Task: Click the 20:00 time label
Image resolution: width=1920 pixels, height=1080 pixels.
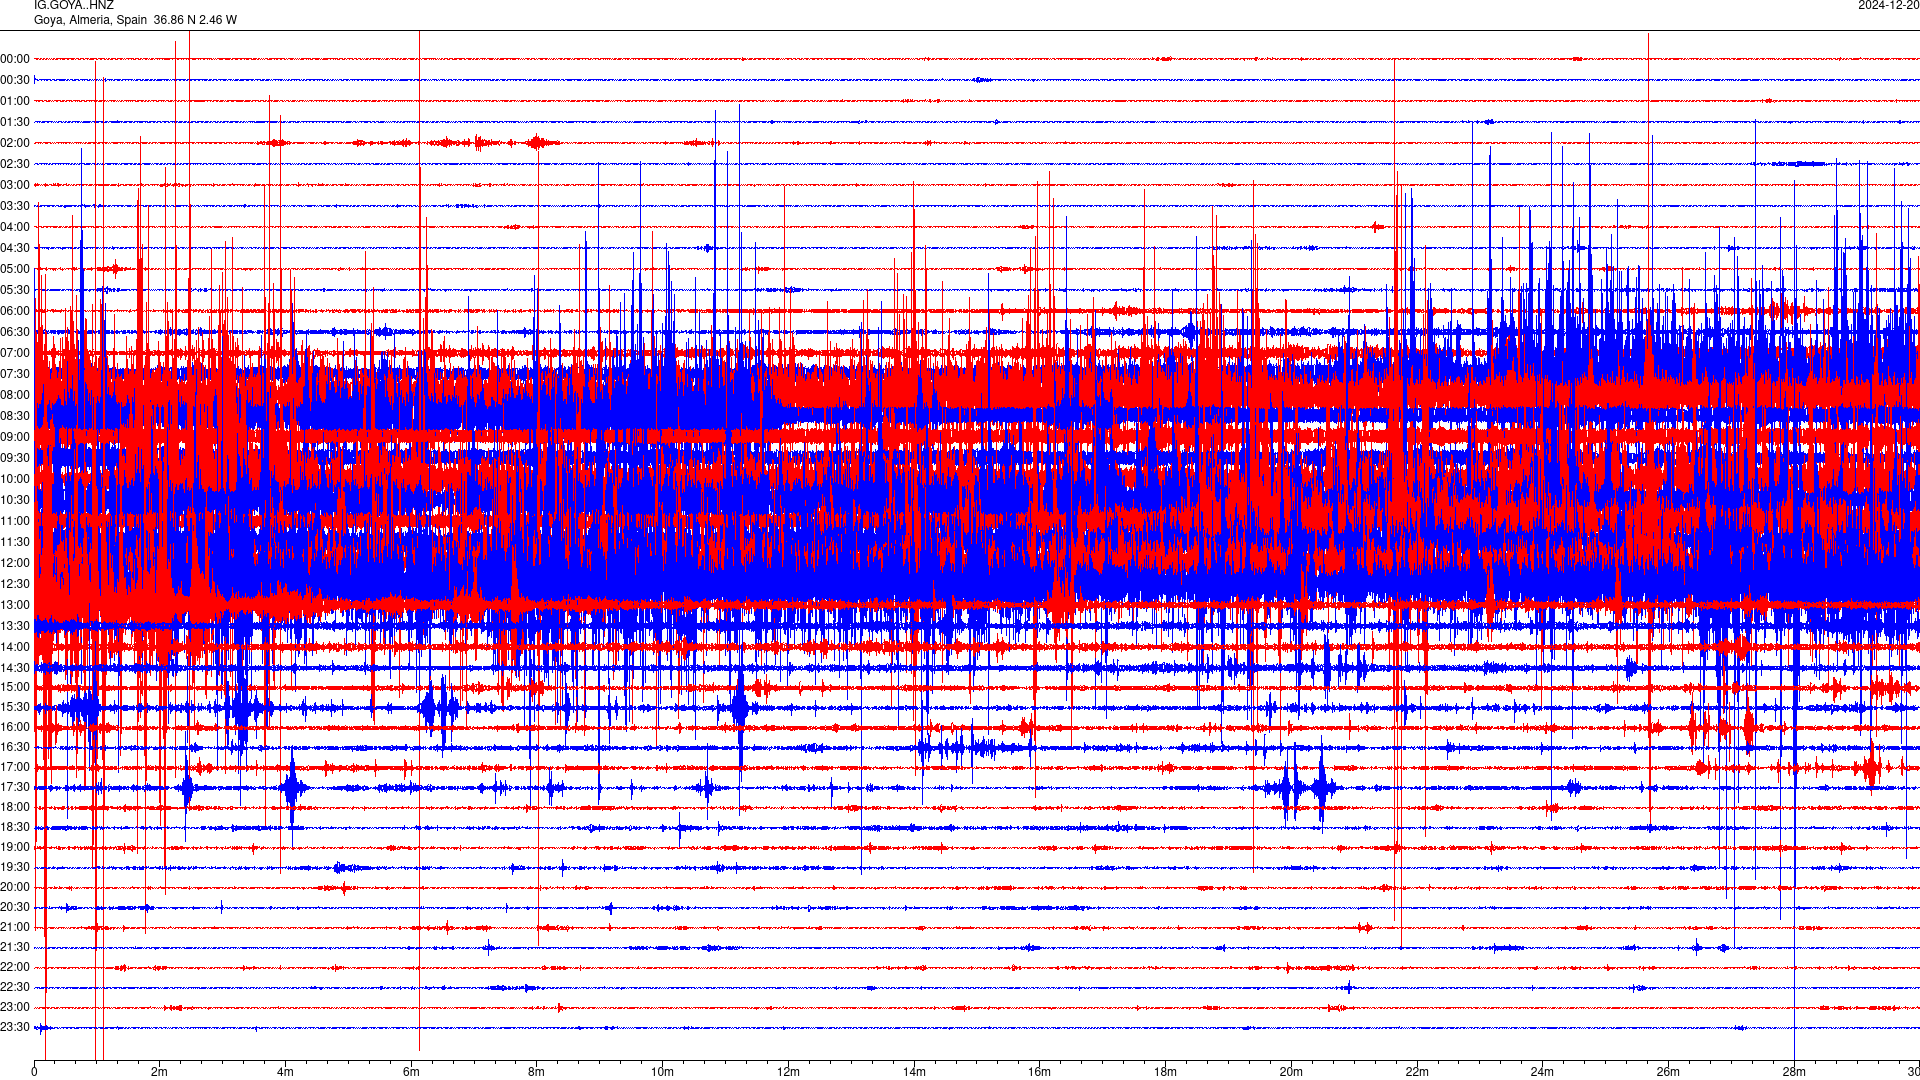Action: (15, 887)
